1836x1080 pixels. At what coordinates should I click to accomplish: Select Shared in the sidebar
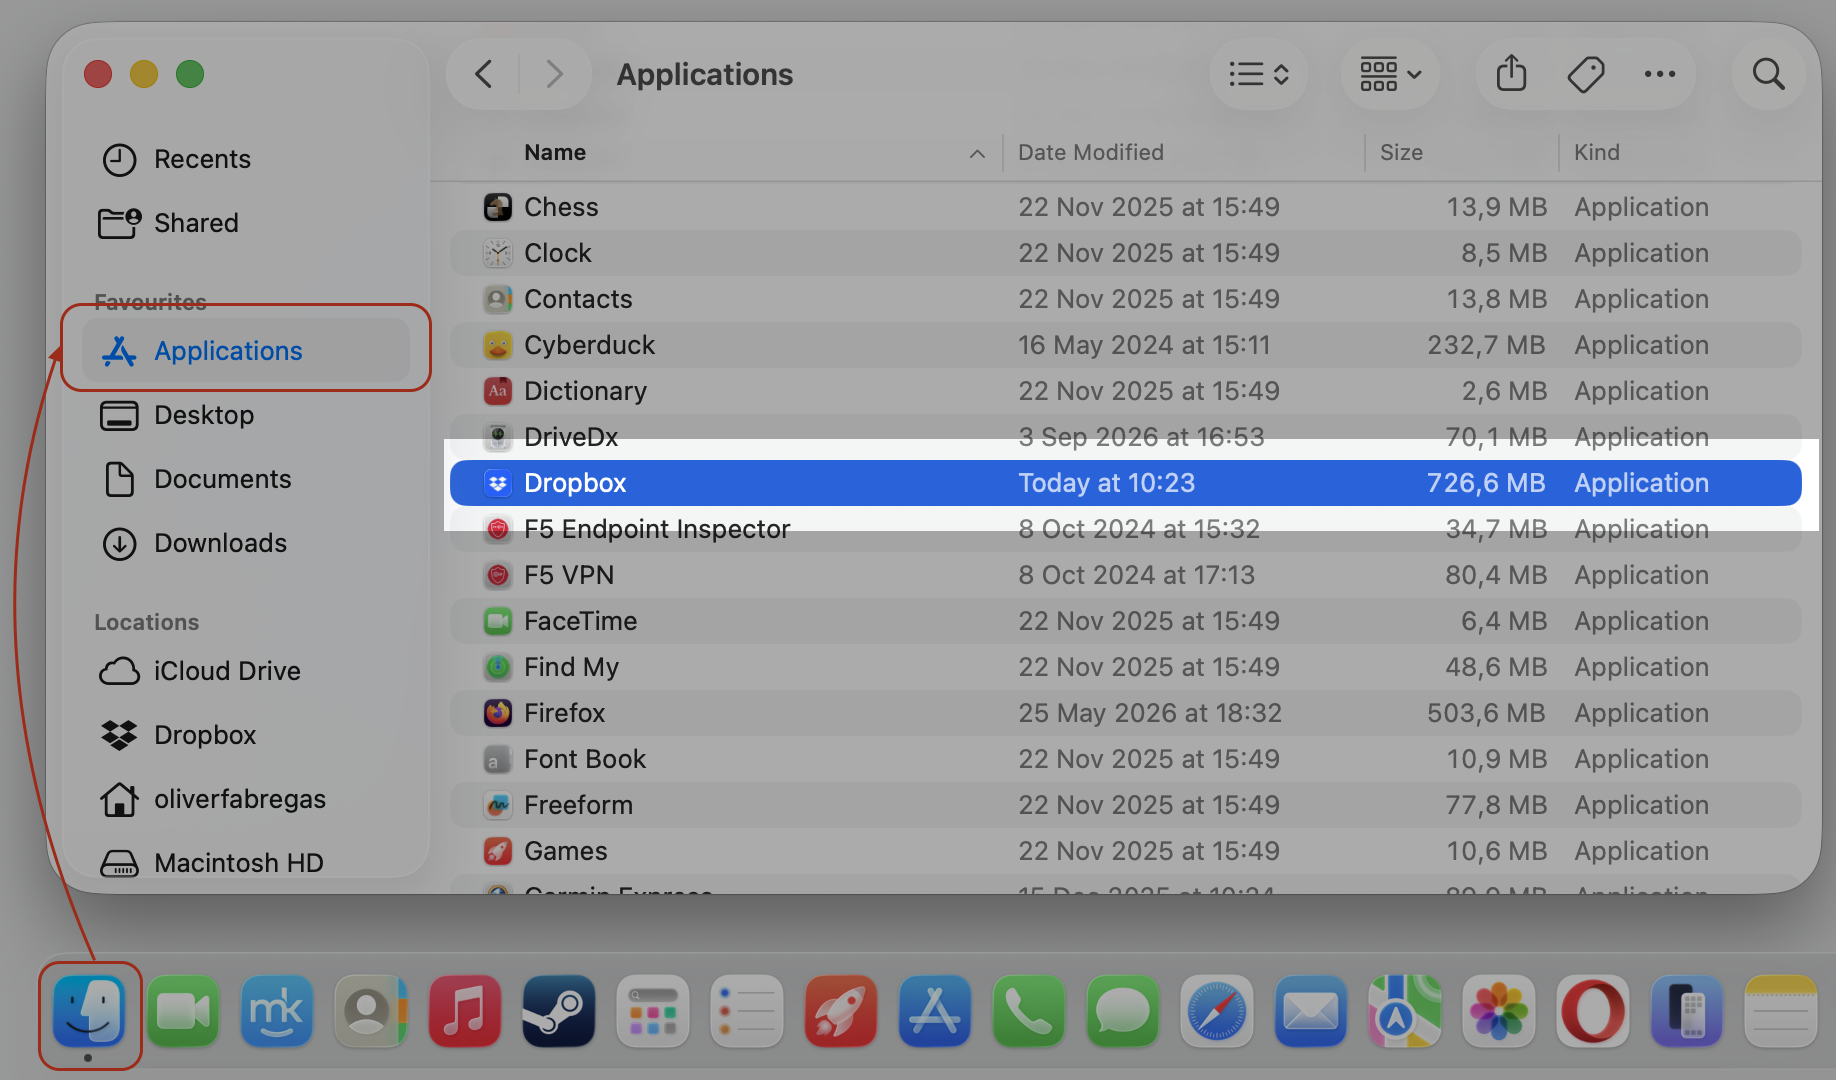click(245, 223)
